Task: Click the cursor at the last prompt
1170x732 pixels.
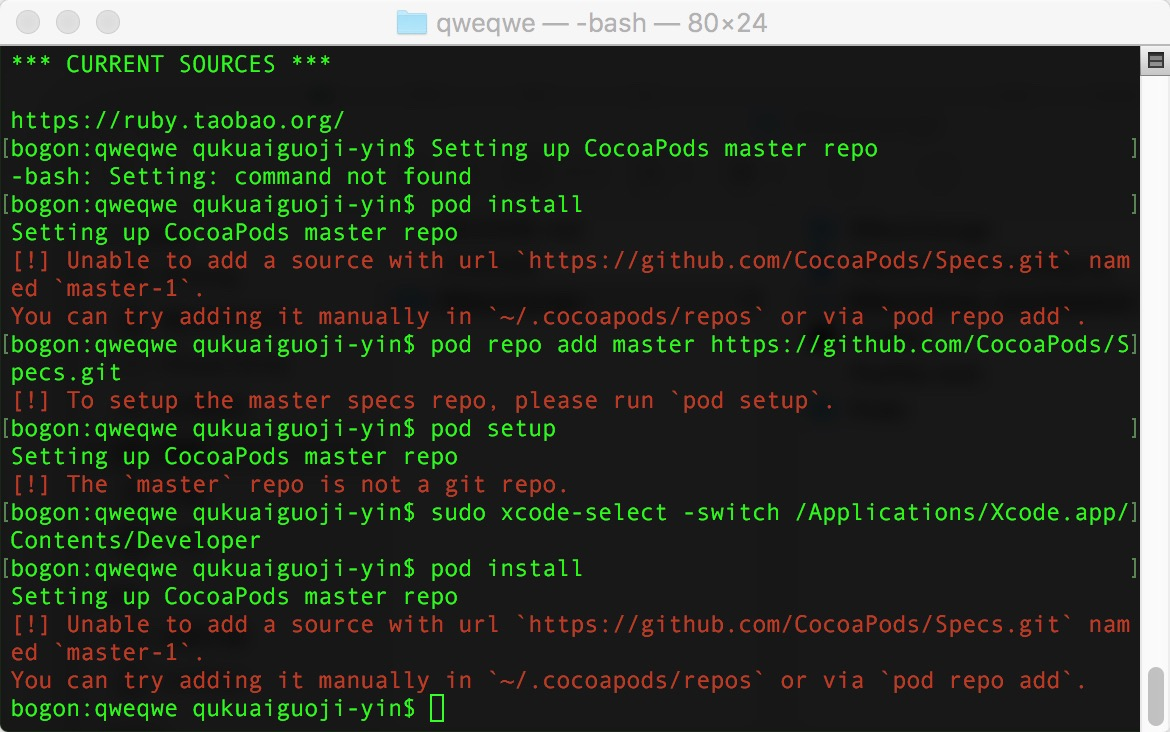Action: pyautogui.click(x=437, y=708)
